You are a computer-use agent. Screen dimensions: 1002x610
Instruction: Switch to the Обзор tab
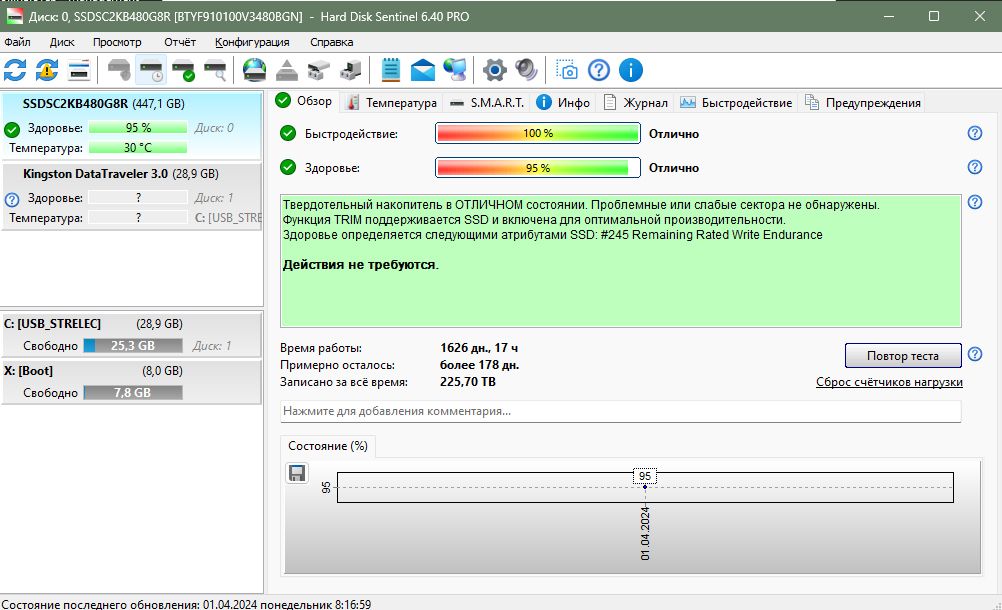click(x=304, y=101)
